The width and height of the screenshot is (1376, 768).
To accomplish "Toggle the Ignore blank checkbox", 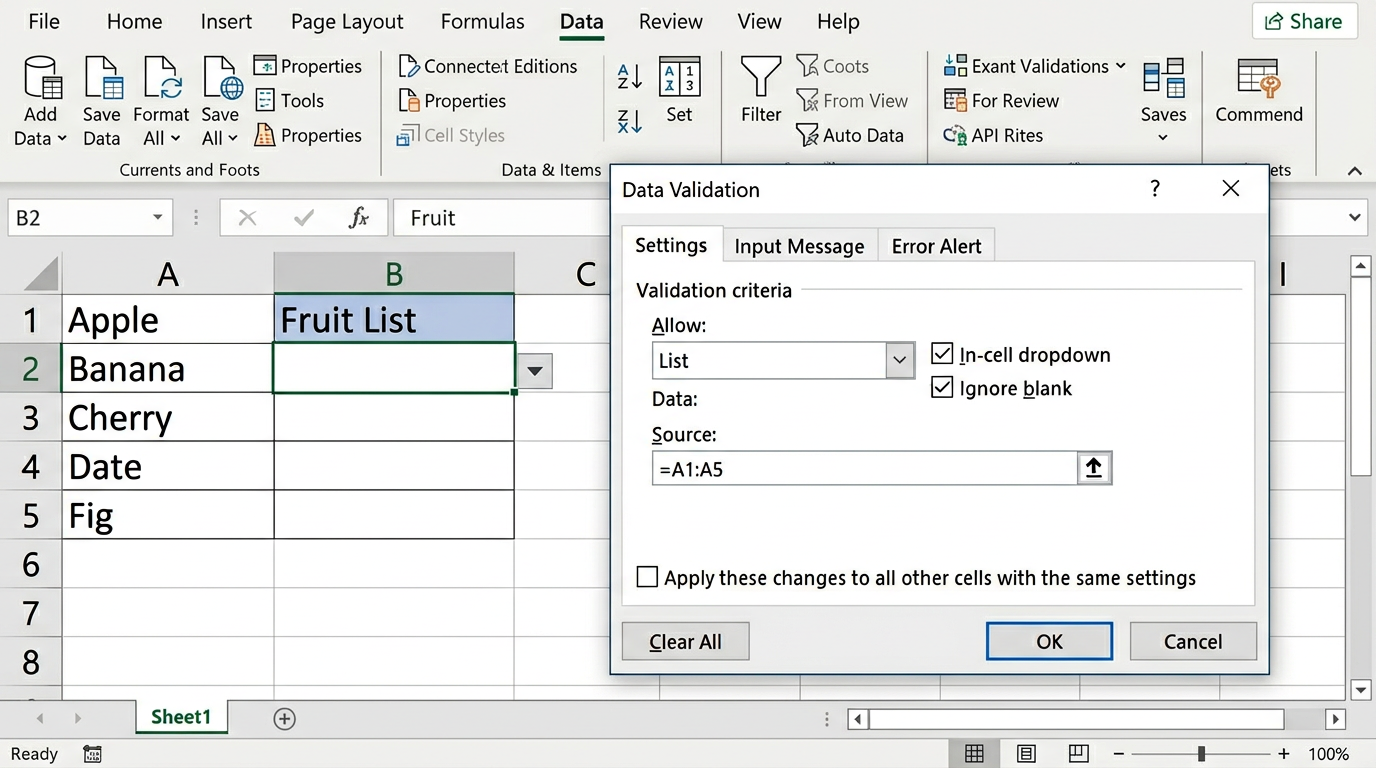I will [942, 388].
